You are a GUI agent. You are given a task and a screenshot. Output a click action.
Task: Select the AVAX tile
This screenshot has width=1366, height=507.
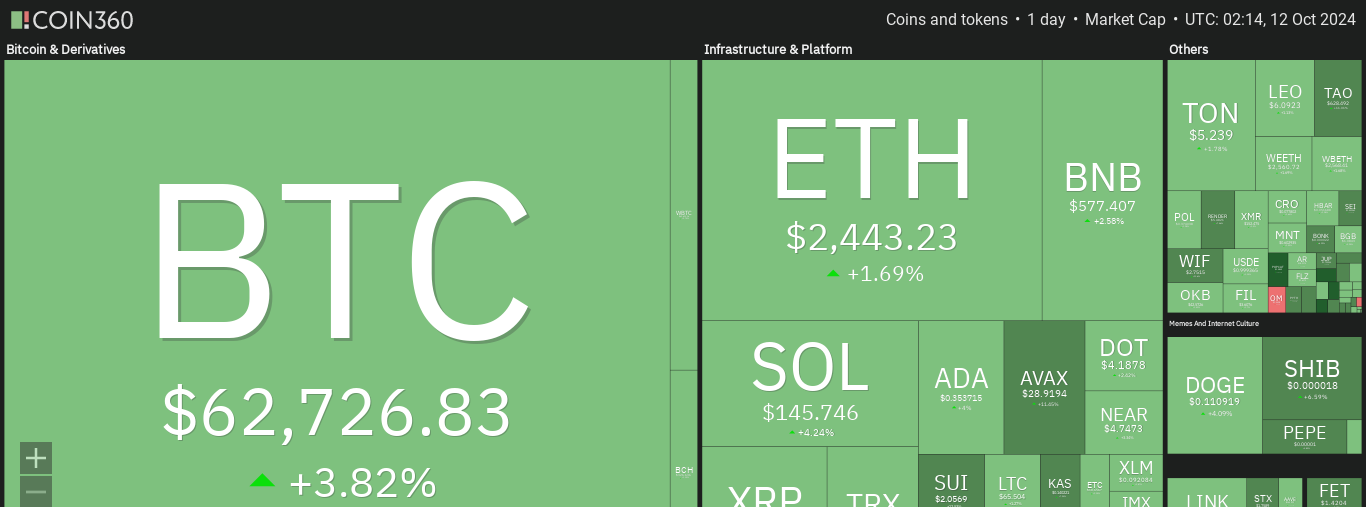click(x=1044, y=387)
